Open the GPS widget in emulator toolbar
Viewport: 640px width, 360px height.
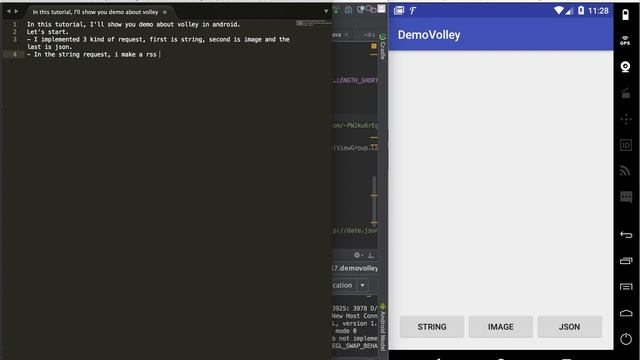coord(625,40)
